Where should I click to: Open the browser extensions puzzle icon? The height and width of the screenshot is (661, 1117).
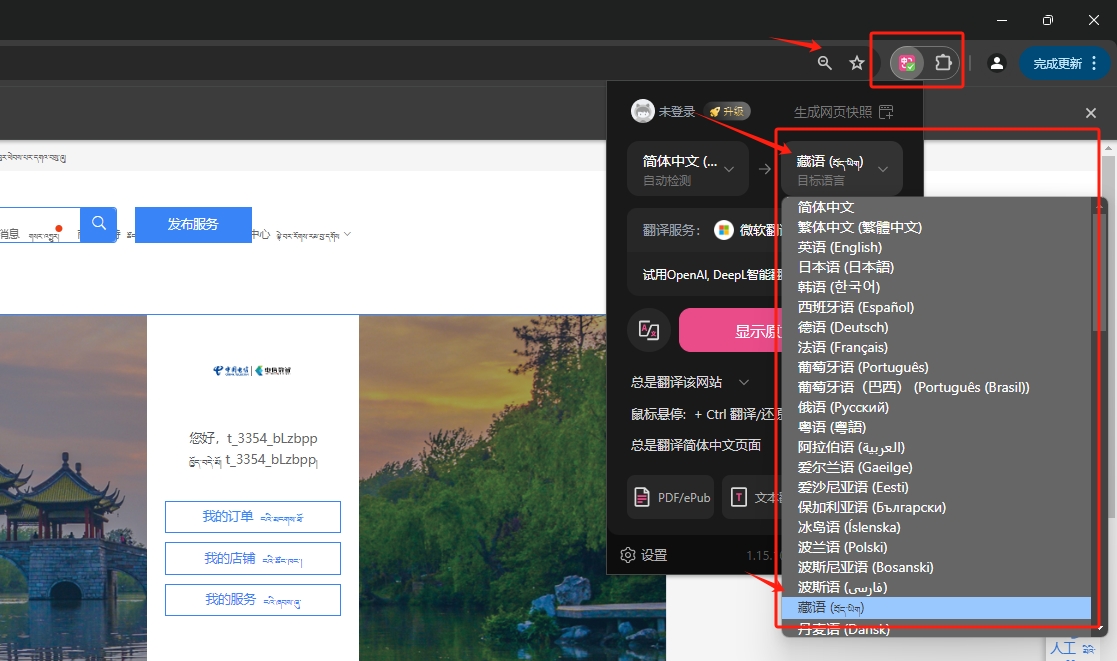pos(943,63)
